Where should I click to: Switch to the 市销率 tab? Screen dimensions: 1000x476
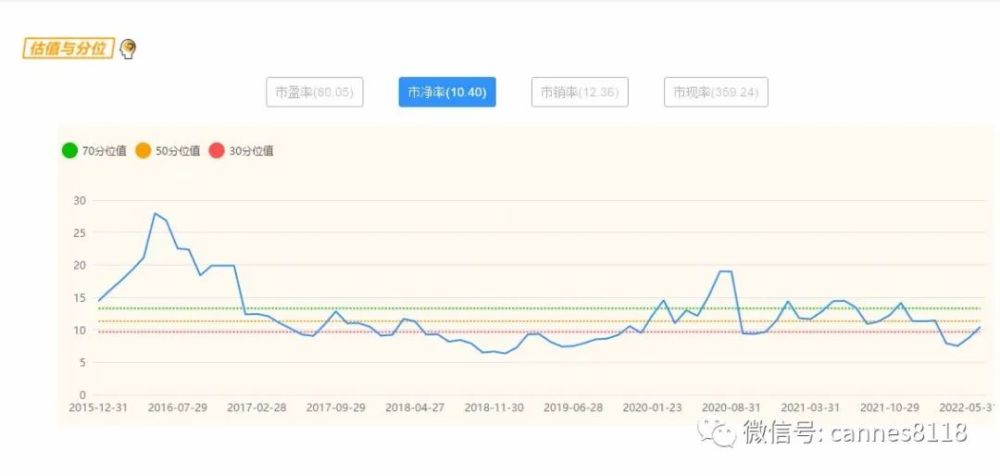(x=580, y=92)
